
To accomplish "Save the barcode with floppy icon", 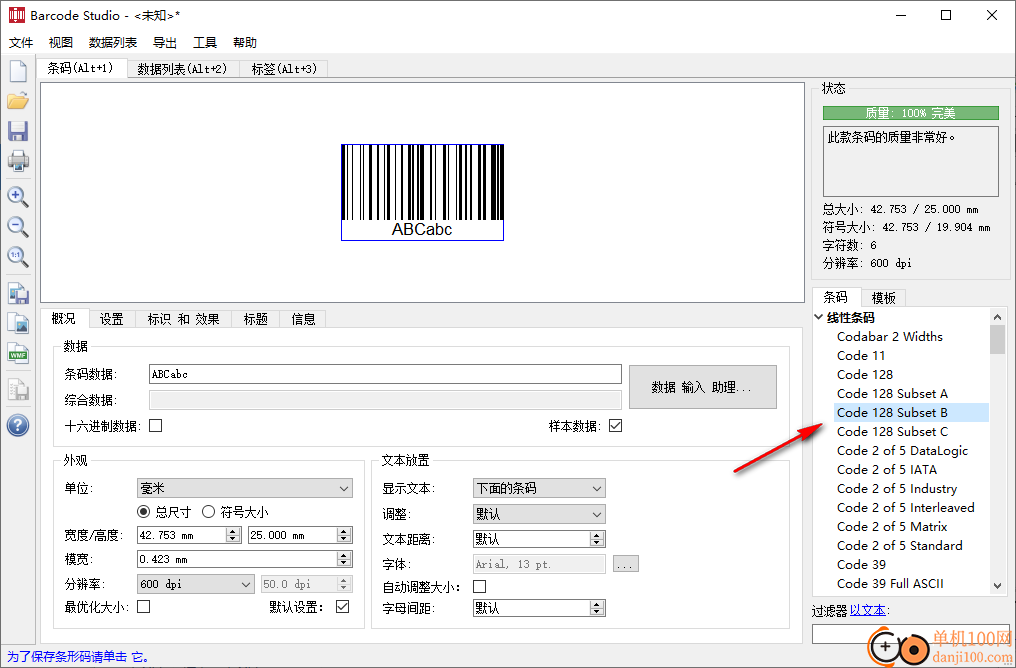I will [18, 130].
